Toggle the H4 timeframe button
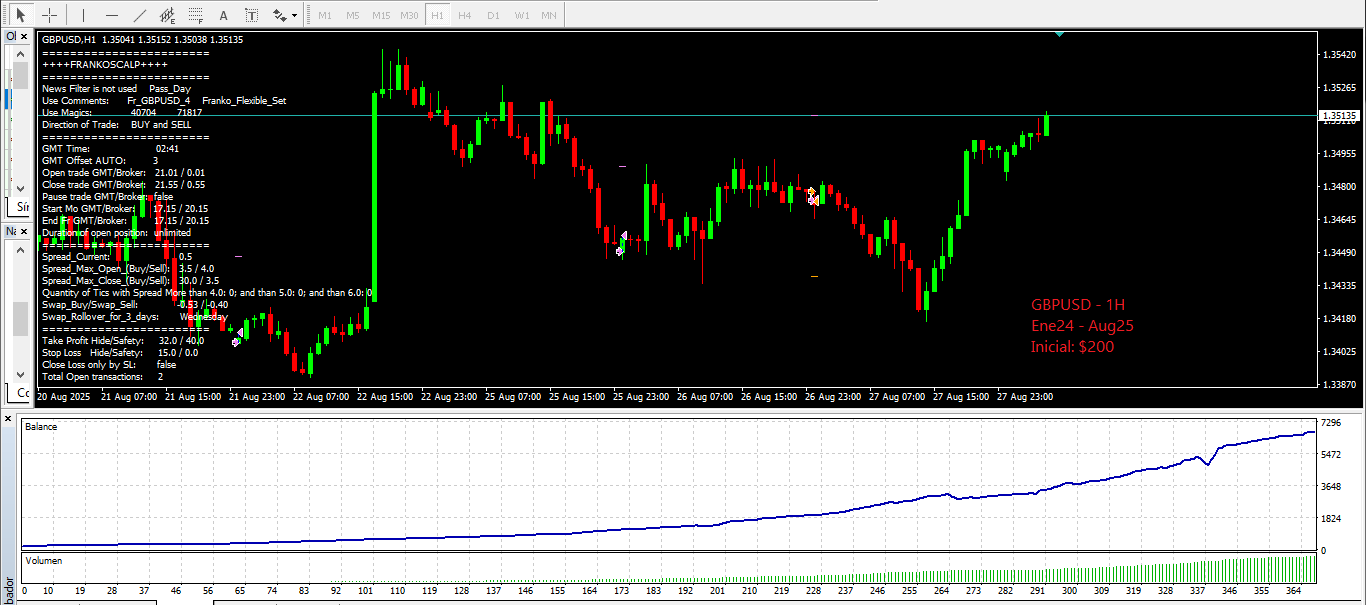The height and width of the screenshot is (605, 1366). click(x=465, y=15)
